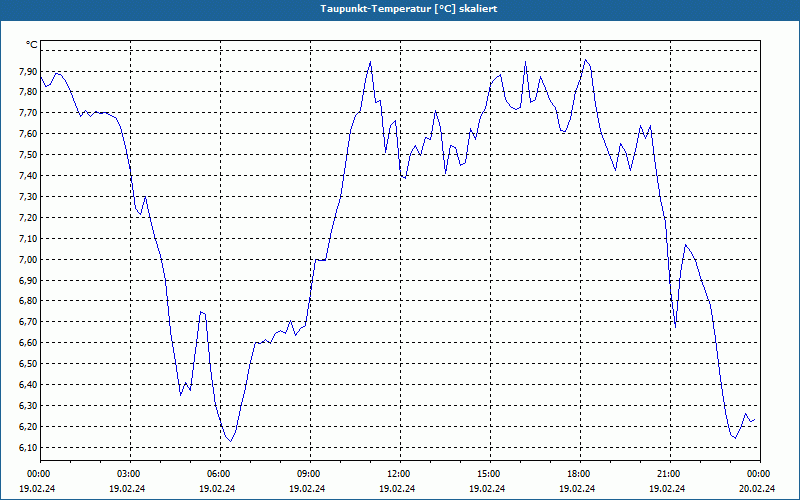Click the 7,10 y-axis label
Image resolution: width=800 pixels, height=500 pixels.
coord(28,238)
